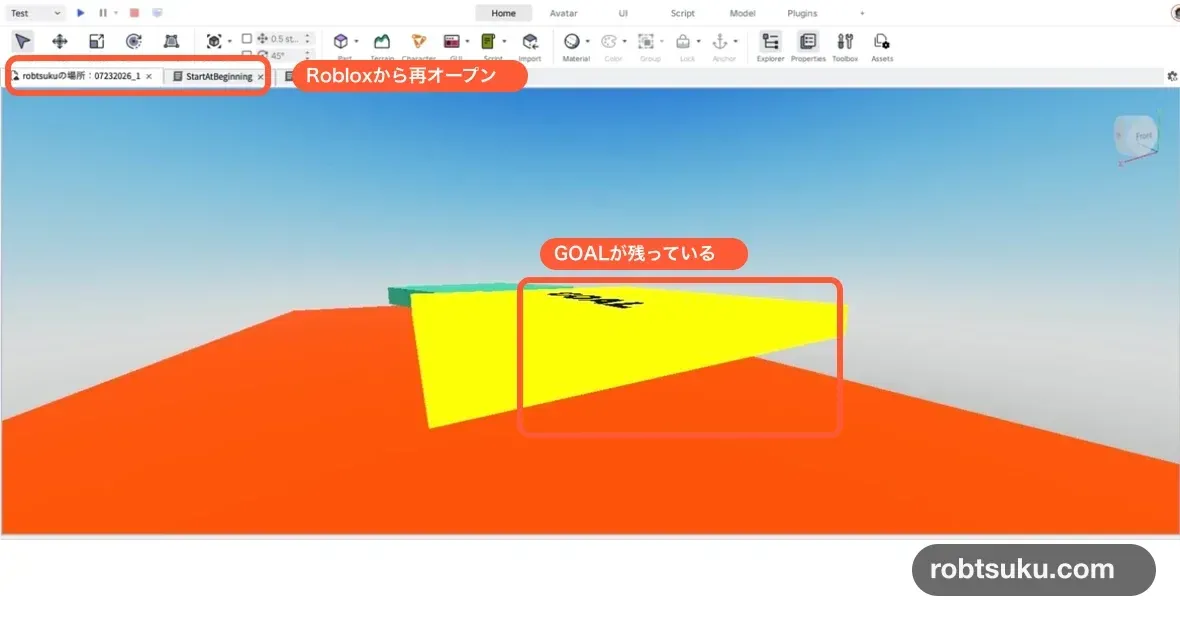The height and width of the screenshot is (620, 1180).
Task: Click the Lock icon
Action: click(683, 41)
